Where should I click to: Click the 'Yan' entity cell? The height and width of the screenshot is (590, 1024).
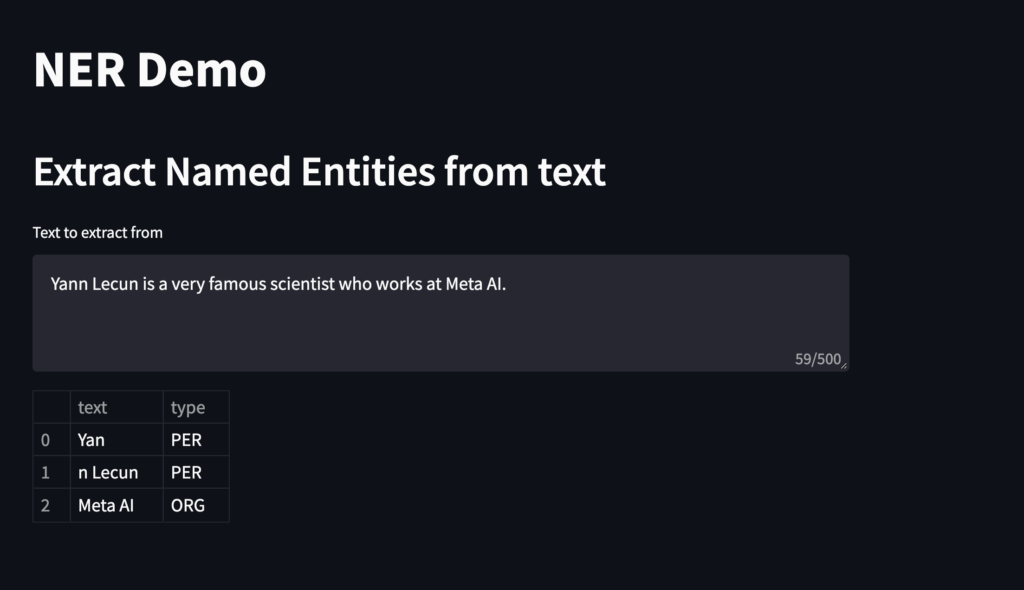coord(92,440)
